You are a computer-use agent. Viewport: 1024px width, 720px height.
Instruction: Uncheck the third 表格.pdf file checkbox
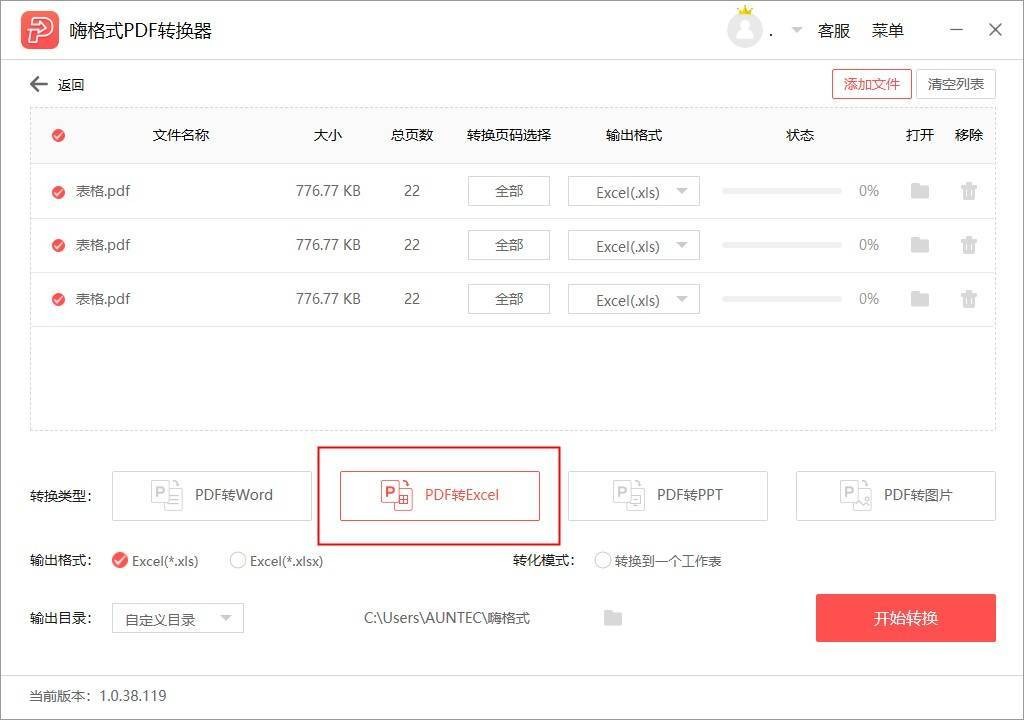[x=58, y=299]
